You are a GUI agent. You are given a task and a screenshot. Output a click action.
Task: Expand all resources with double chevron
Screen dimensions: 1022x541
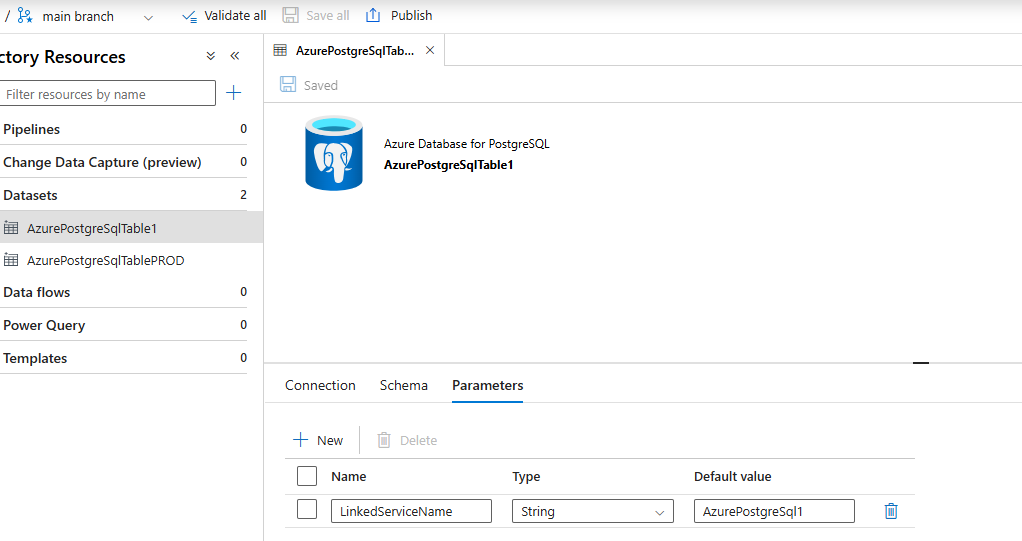click(x=211, y=56)
